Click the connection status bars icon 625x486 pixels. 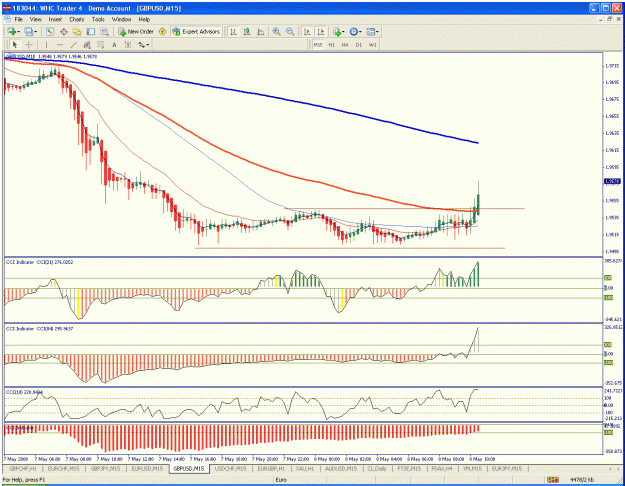click(x=552, y=480)
